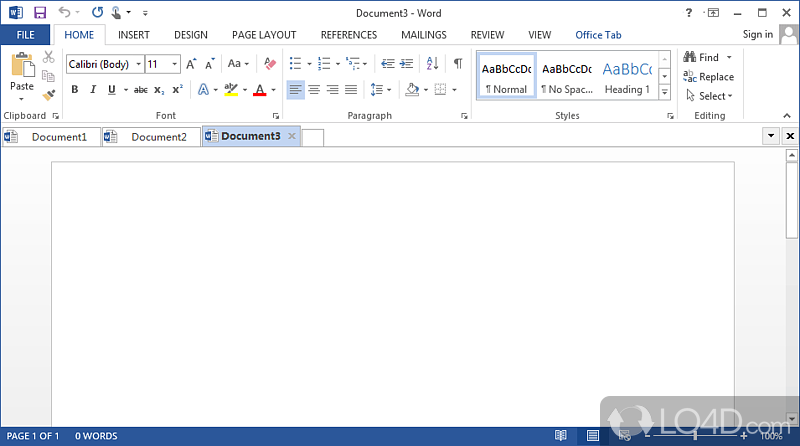The image size is (800, 446).
Task: Switch to Read Mode in status bar
Action: 561,435
